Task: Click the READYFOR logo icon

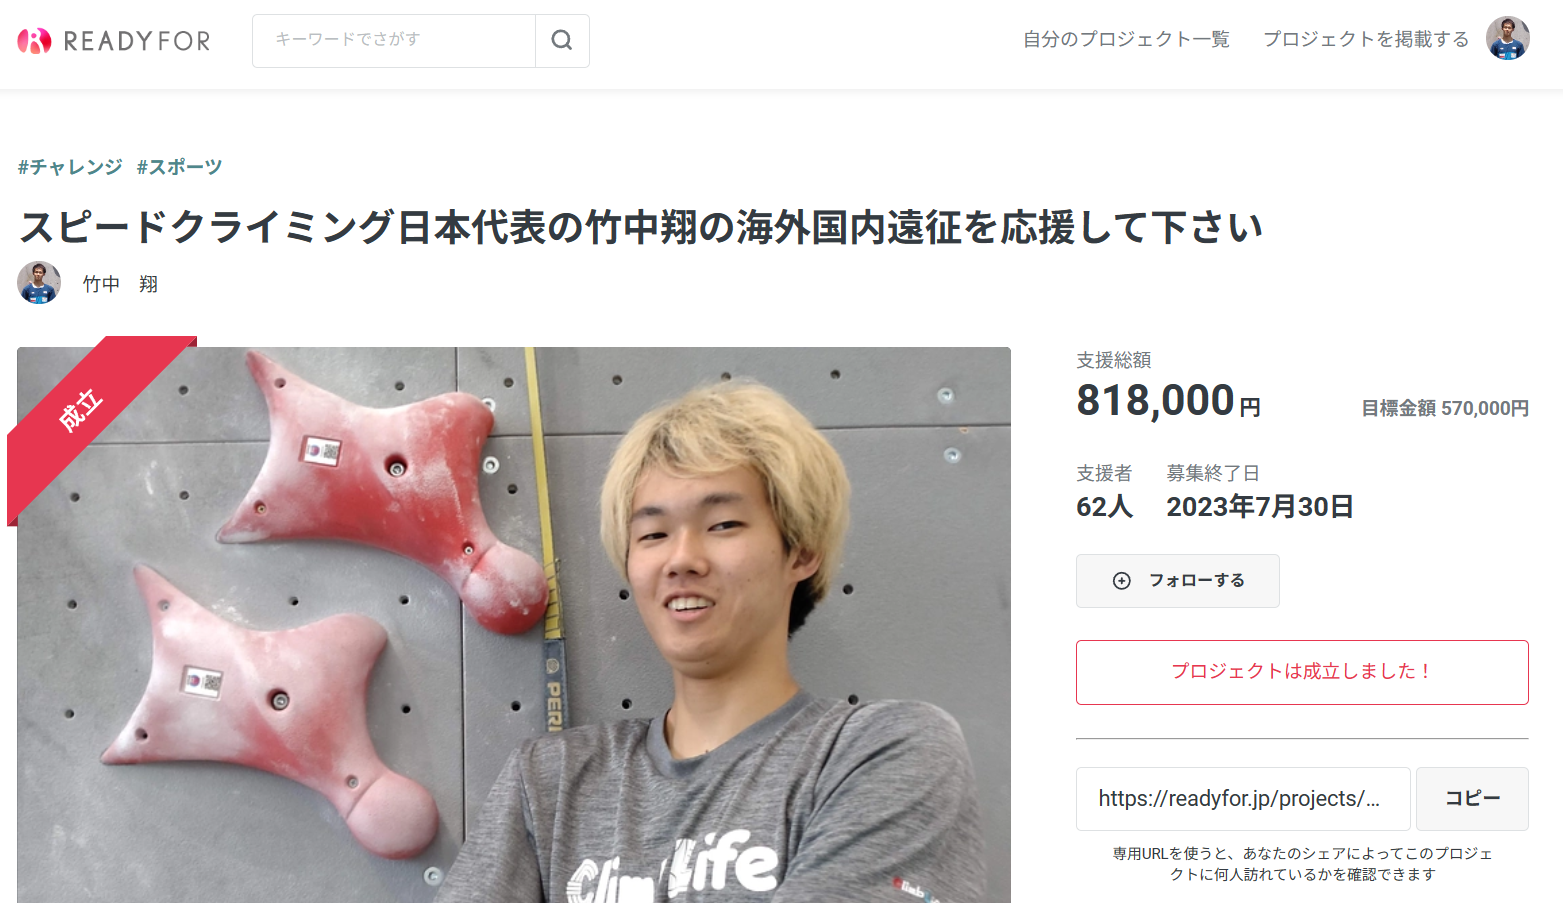Action: (34, 41)
